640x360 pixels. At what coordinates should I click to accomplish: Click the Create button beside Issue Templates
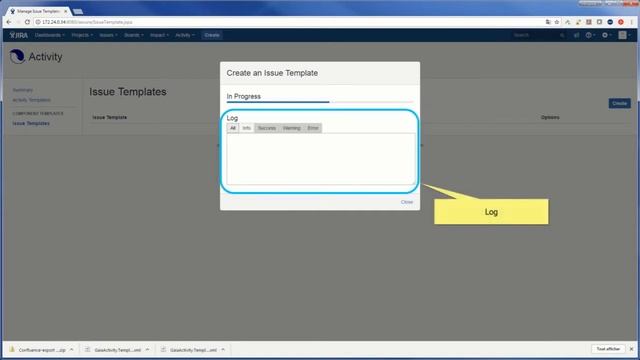click(619, 103)
